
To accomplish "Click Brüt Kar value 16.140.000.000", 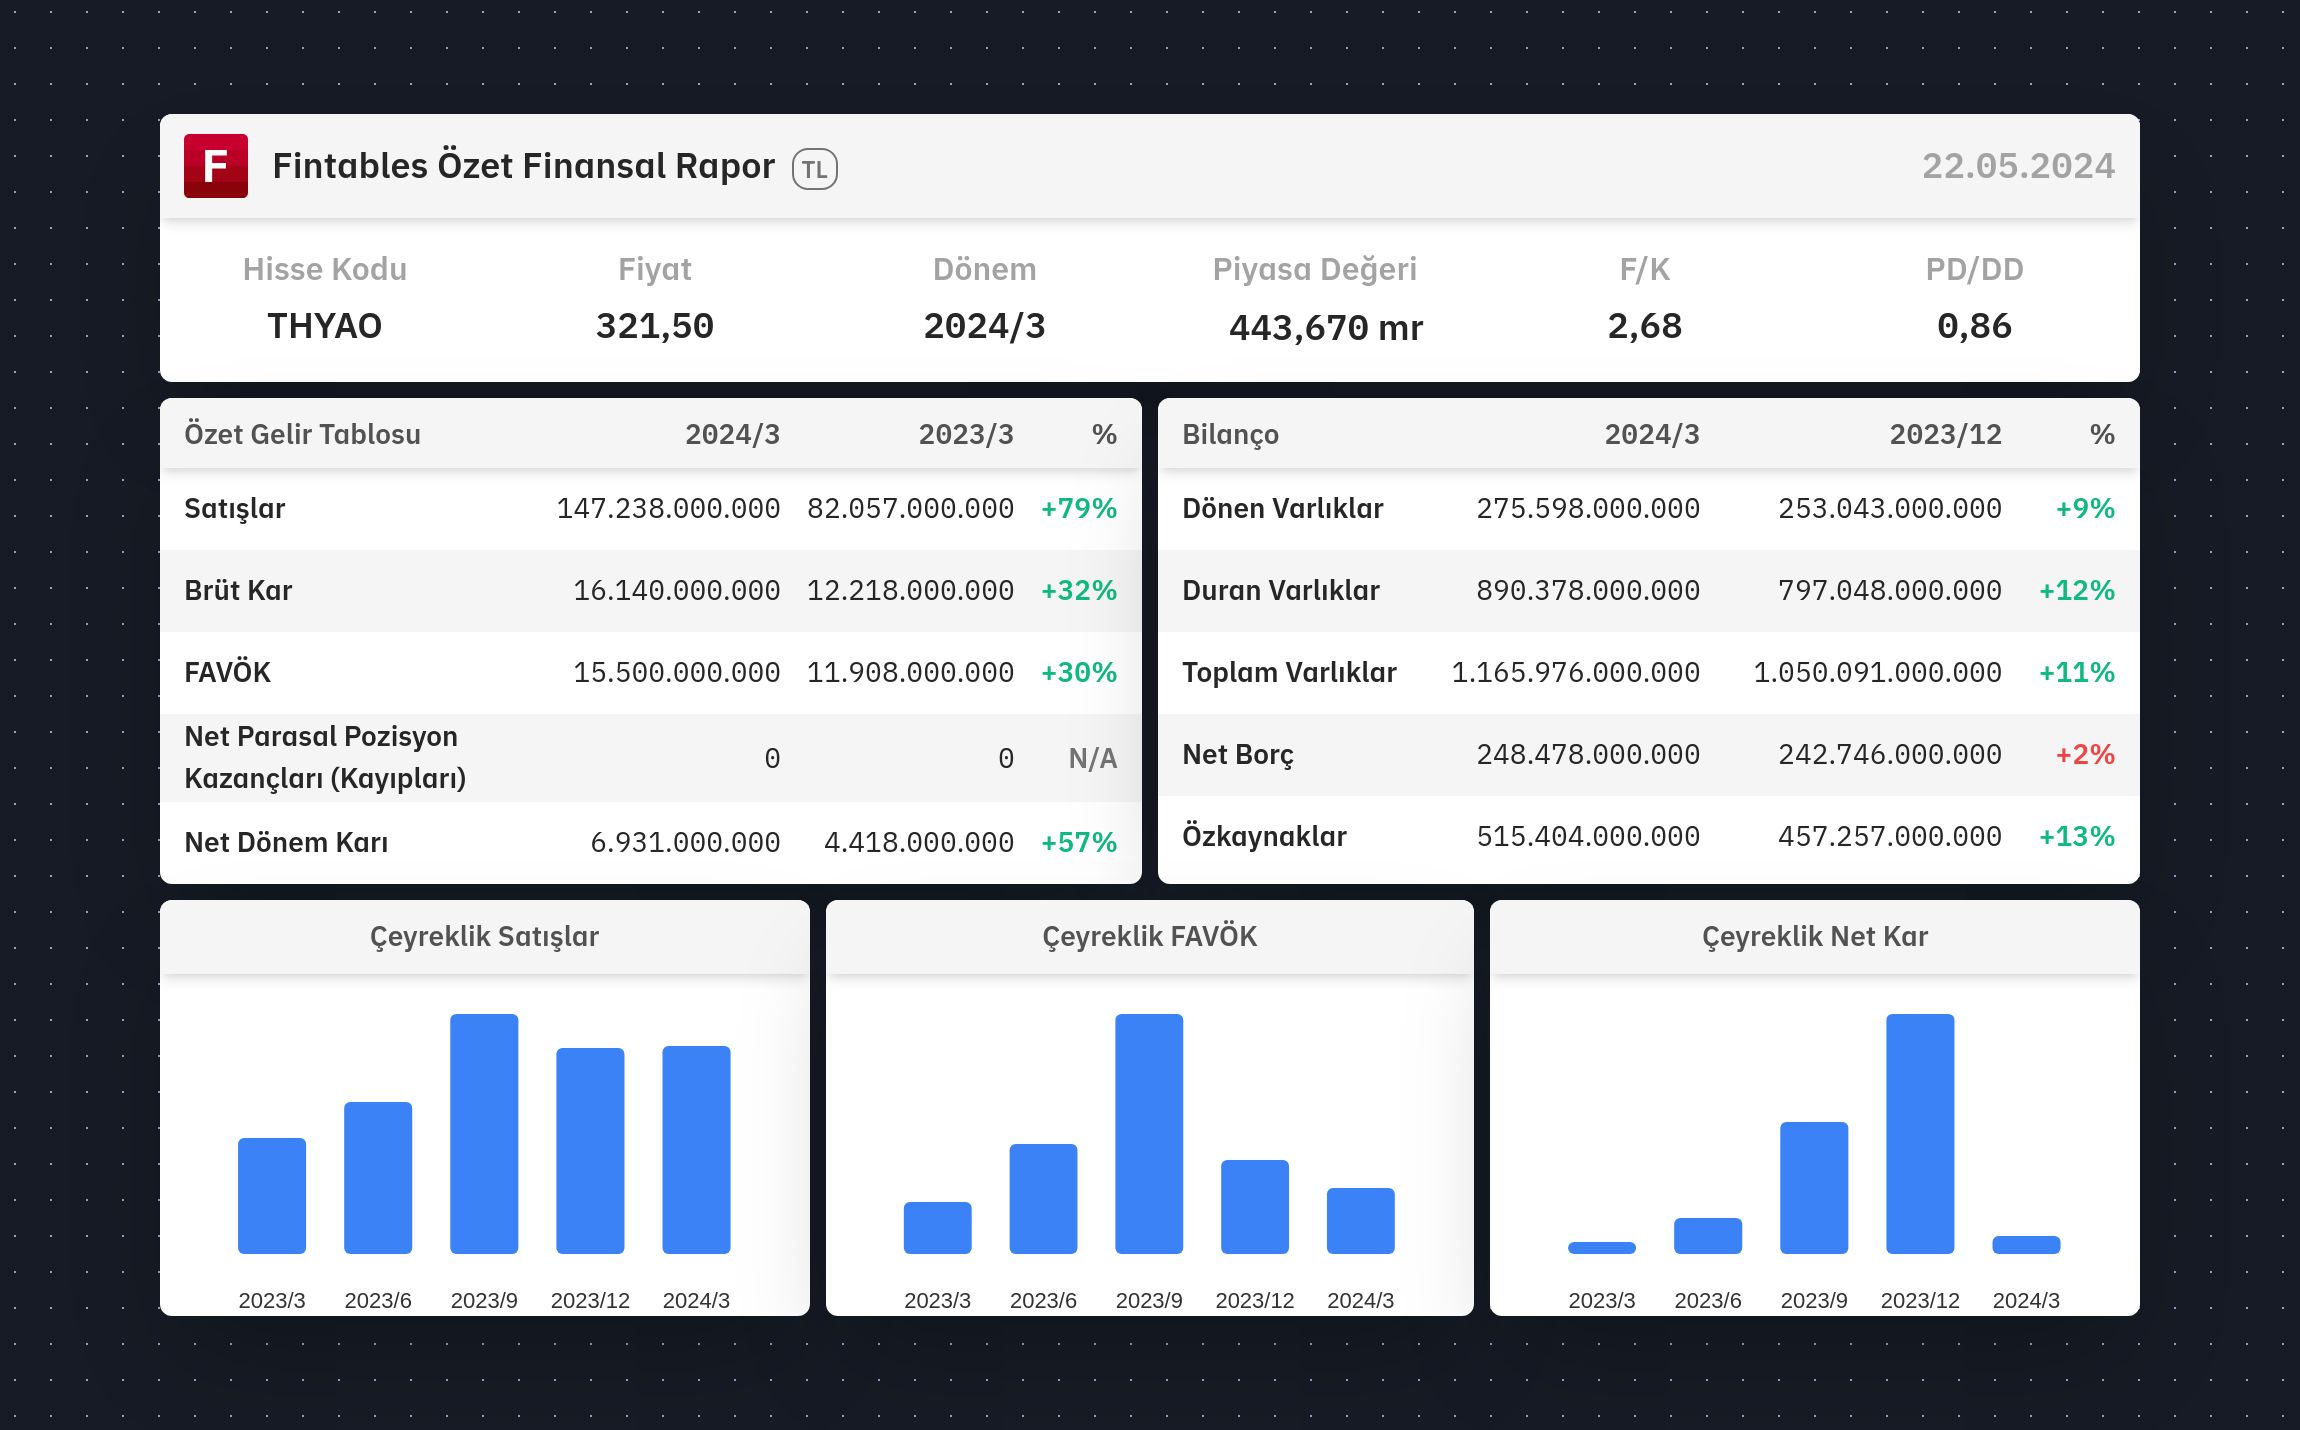I will point(676,590).
